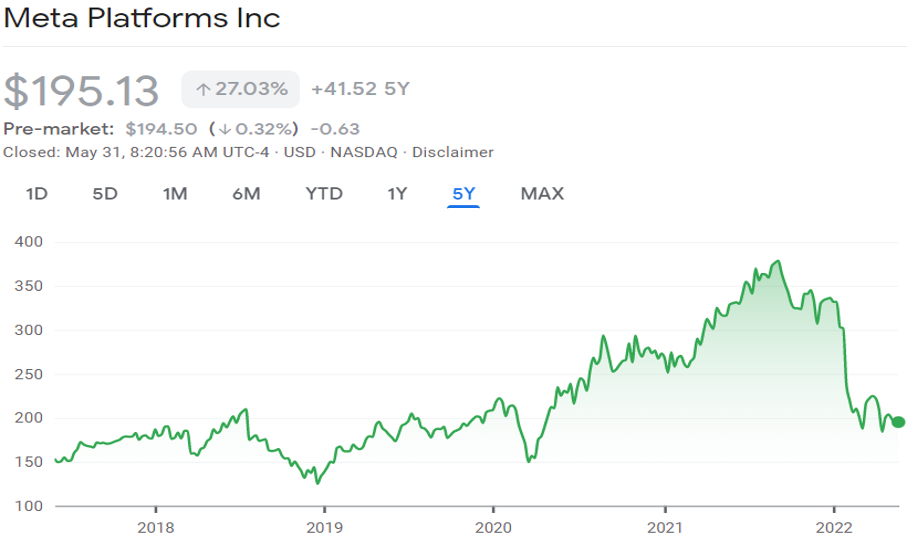Click the 400 label on the price axis
Image resolution: width=908 pixels, height=544 pixels.
(x=29, y=242)
